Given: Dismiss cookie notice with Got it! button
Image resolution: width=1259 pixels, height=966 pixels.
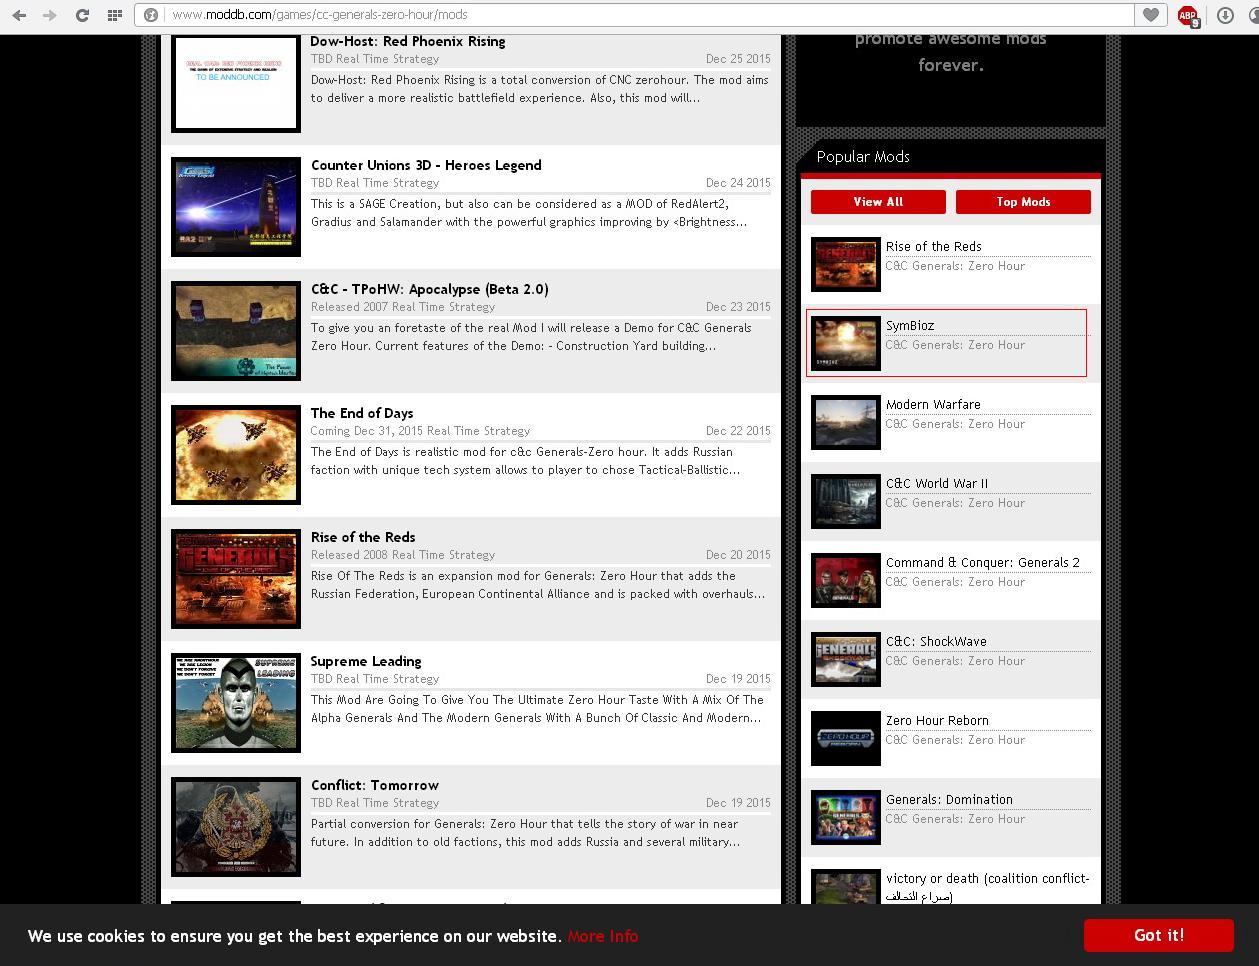Looking at the screenshot, I should tap(1159, 935).
